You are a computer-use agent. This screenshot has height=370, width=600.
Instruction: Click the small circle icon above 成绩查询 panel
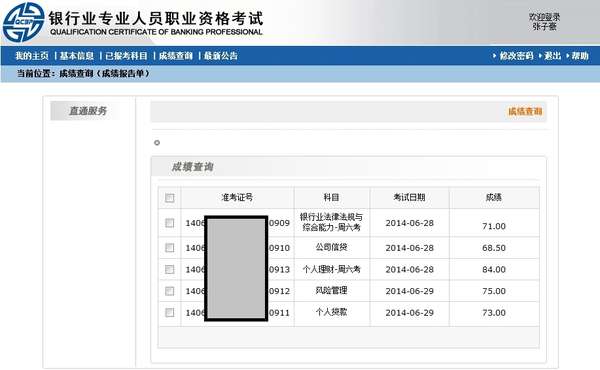pos(157,143)
